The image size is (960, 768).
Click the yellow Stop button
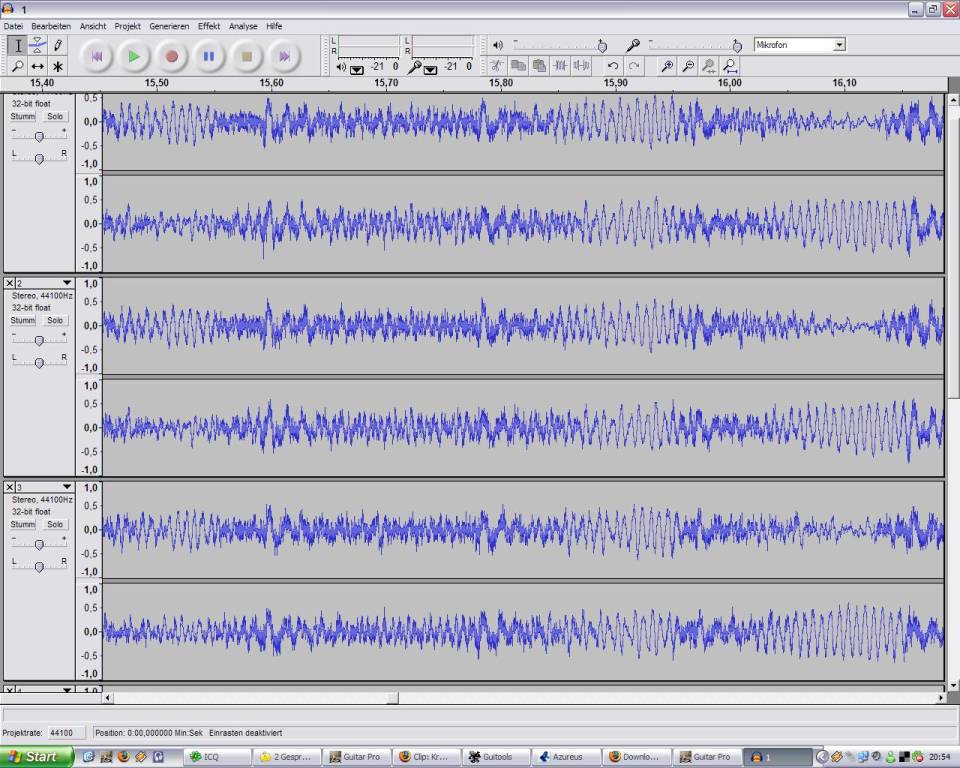click(x=247, y=56)
